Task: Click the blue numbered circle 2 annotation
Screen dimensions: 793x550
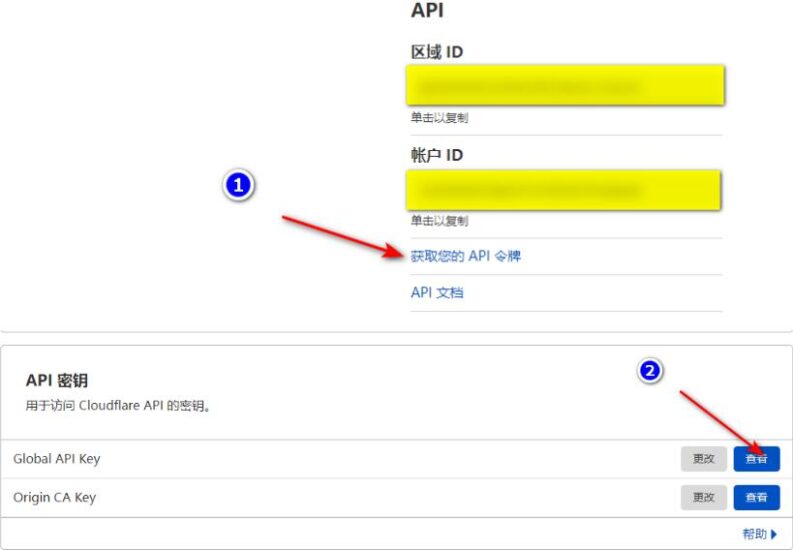Action: pos(650,371)
